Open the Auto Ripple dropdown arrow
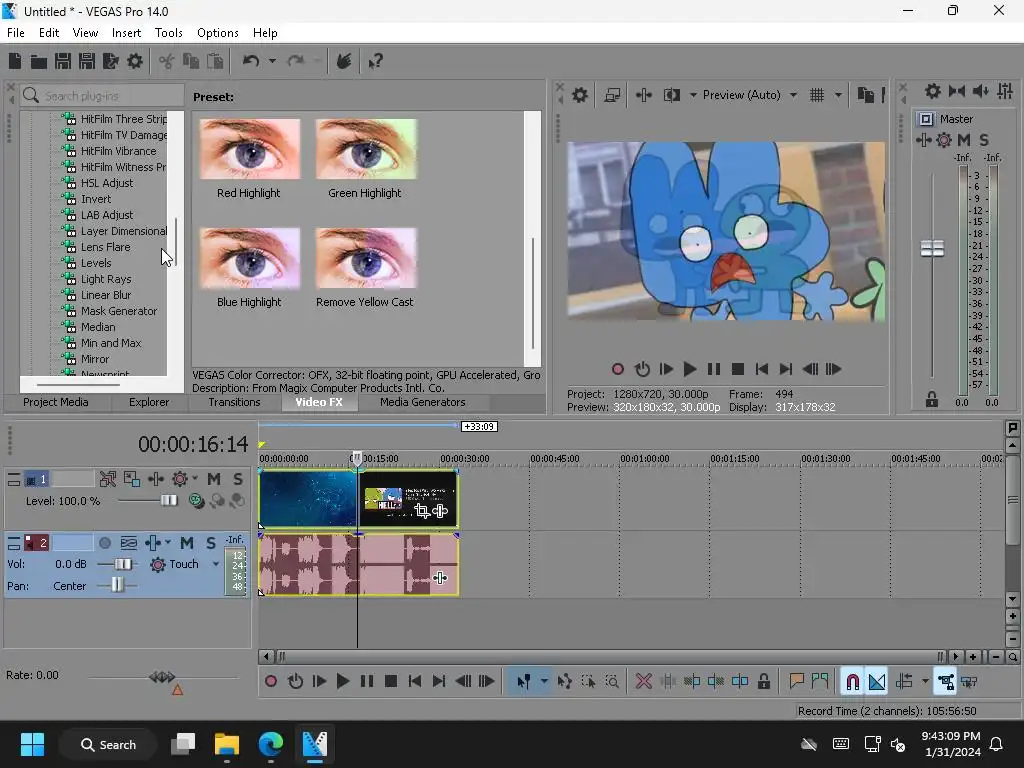The image size is (1024, 768). 925,682
